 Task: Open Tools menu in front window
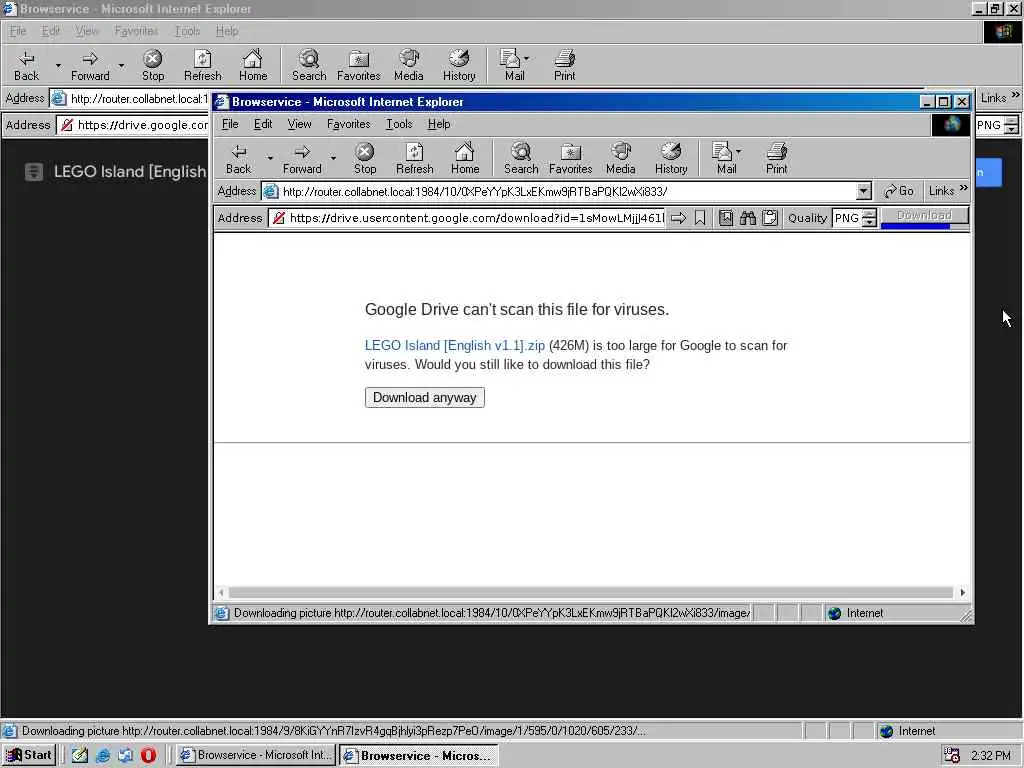[399, 124]
